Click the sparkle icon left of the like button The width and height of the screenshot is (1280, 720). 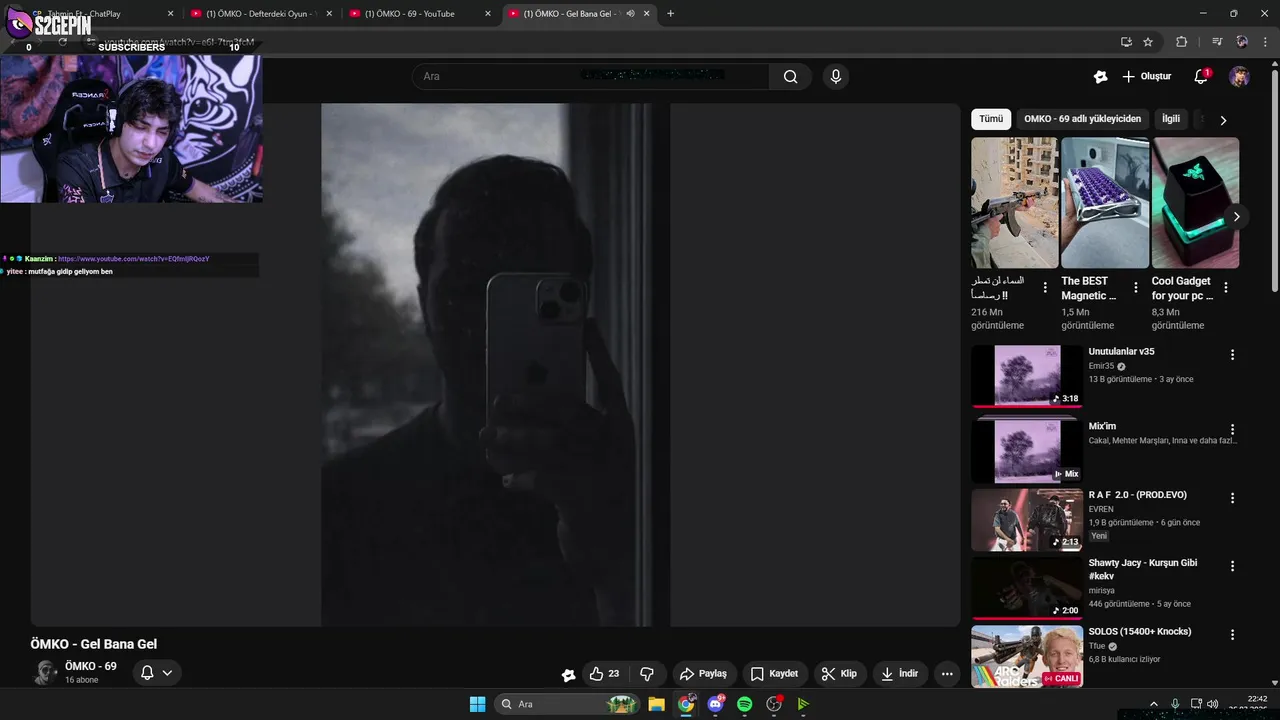click(x=568, y=675)
